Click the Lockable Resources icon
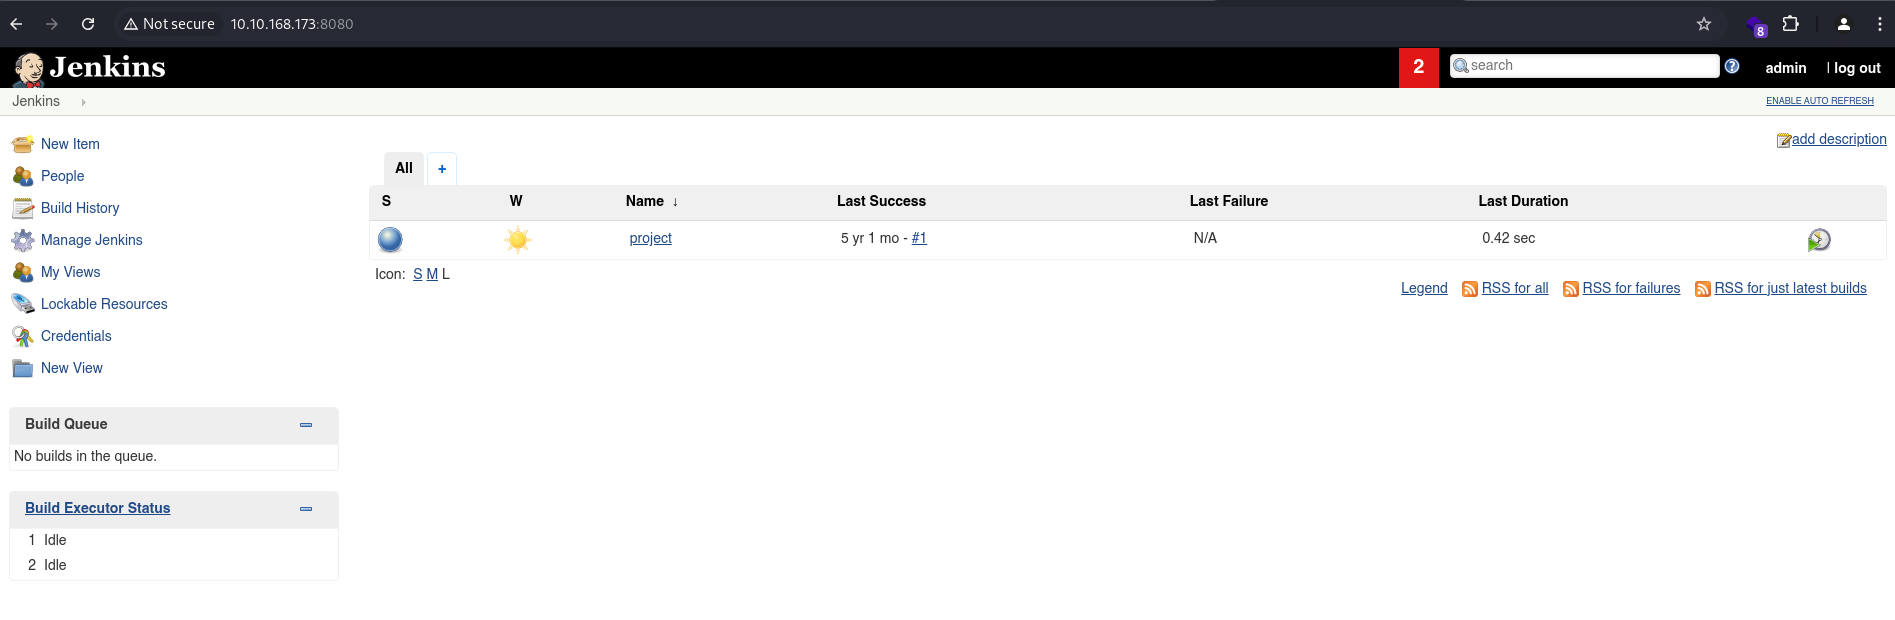The height and width of the screenshot is (620, 1895). (23, 304)
